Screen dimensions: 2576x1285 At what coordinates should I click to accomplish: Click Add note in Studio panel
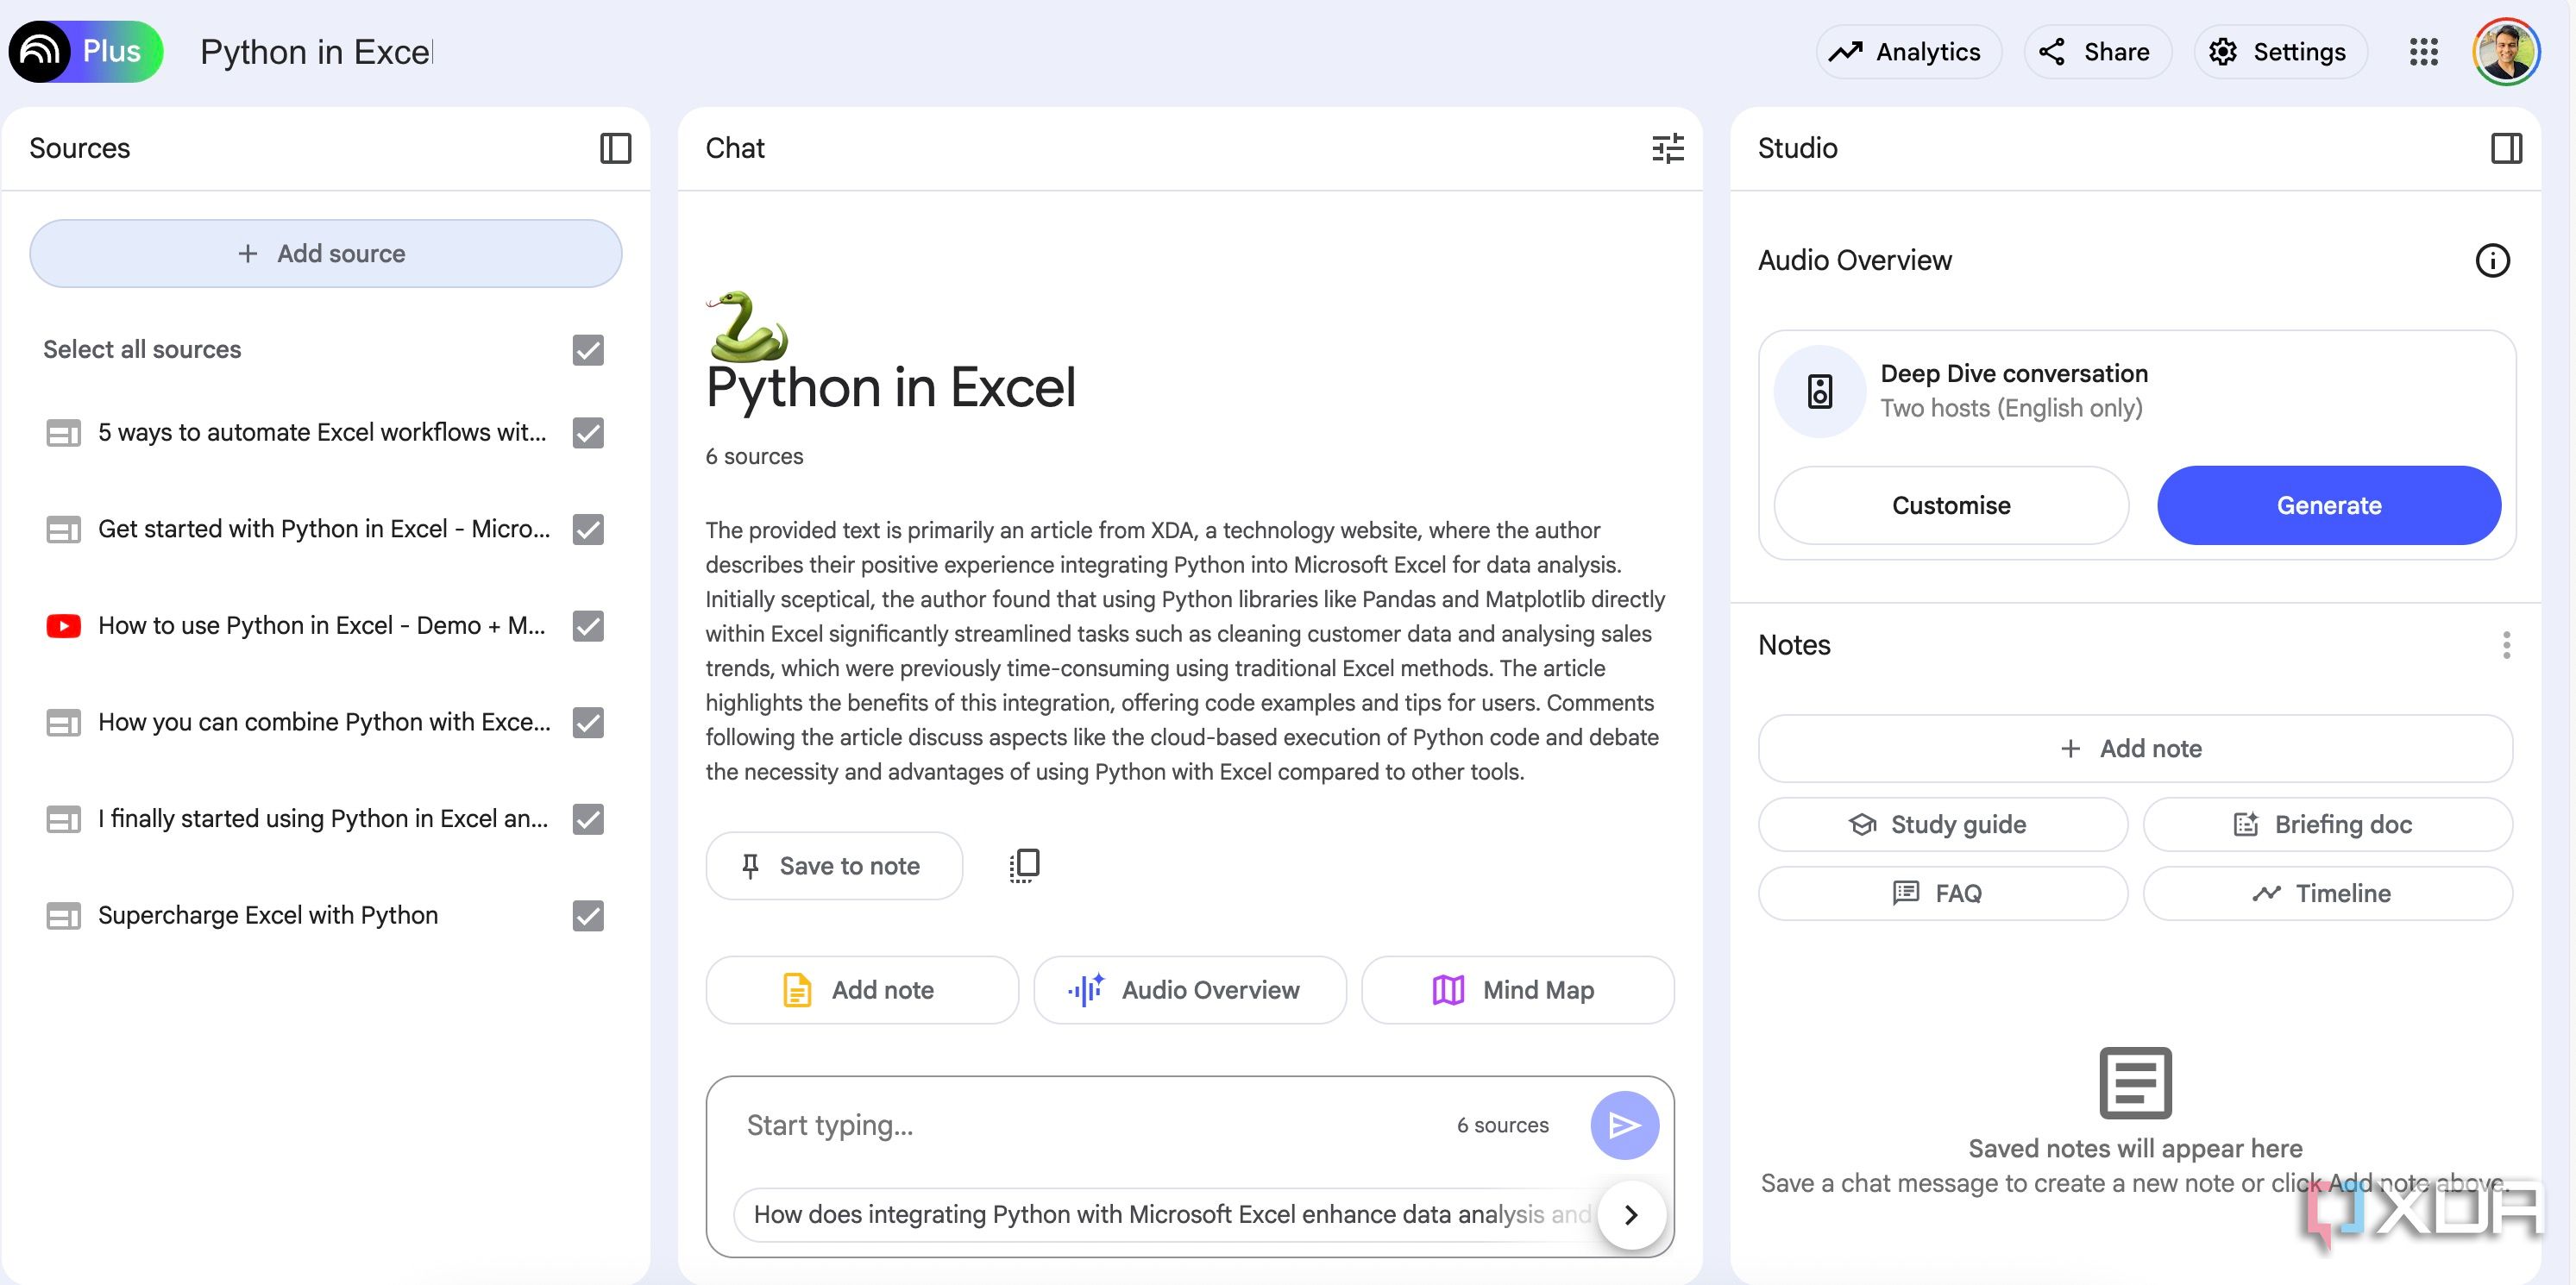2135,748
